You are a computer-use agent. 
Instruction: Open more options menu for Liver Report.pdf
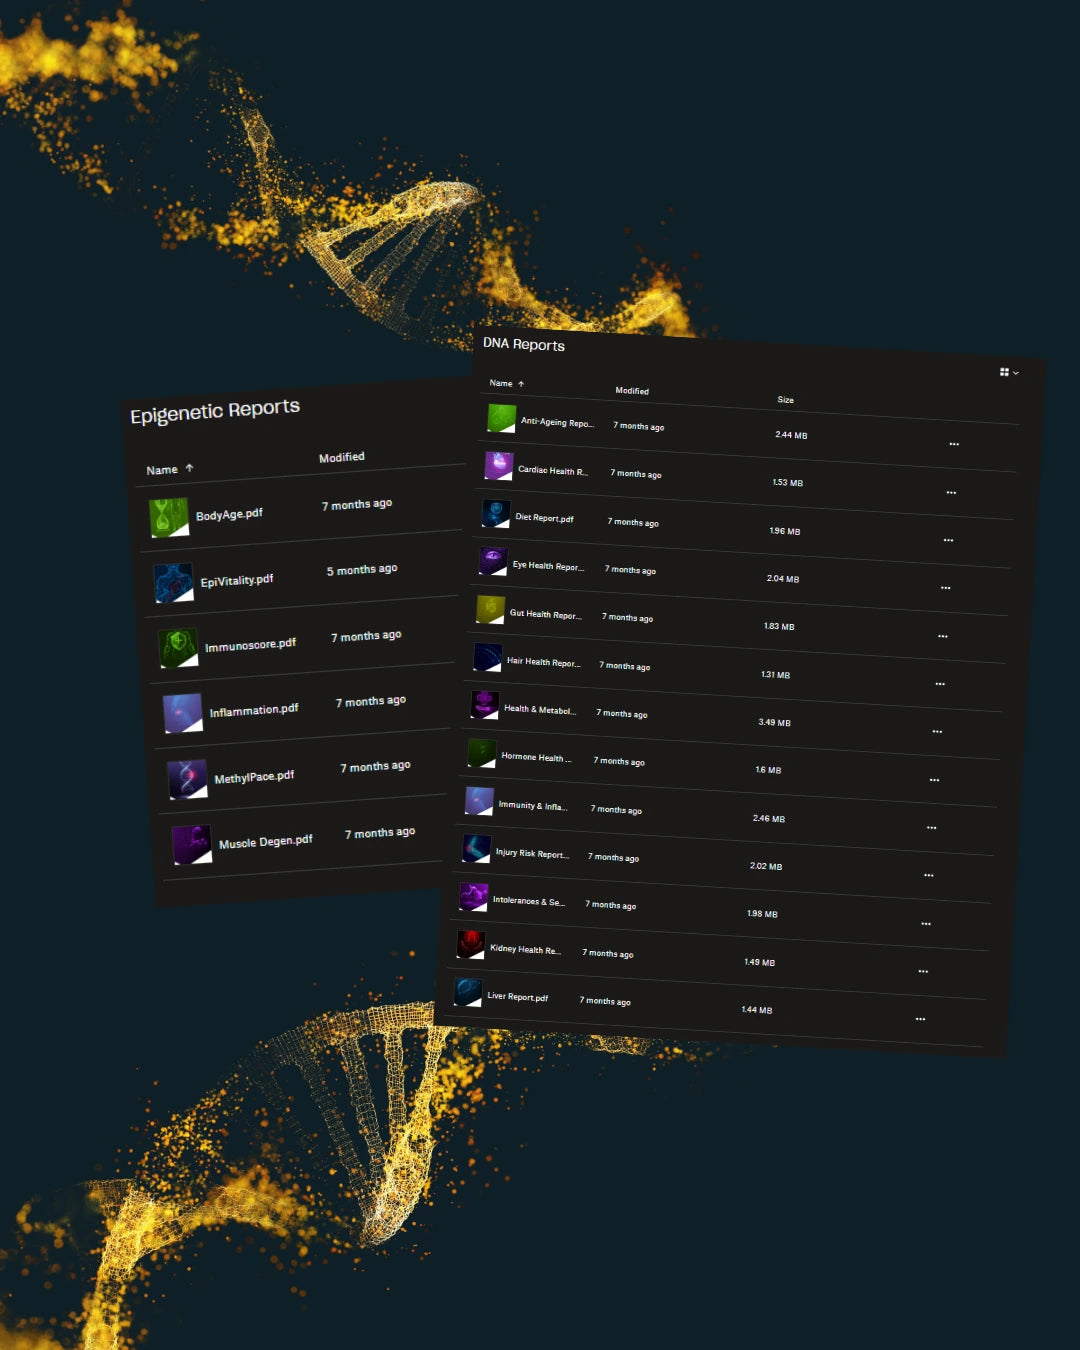click(x=920, y=1019)
